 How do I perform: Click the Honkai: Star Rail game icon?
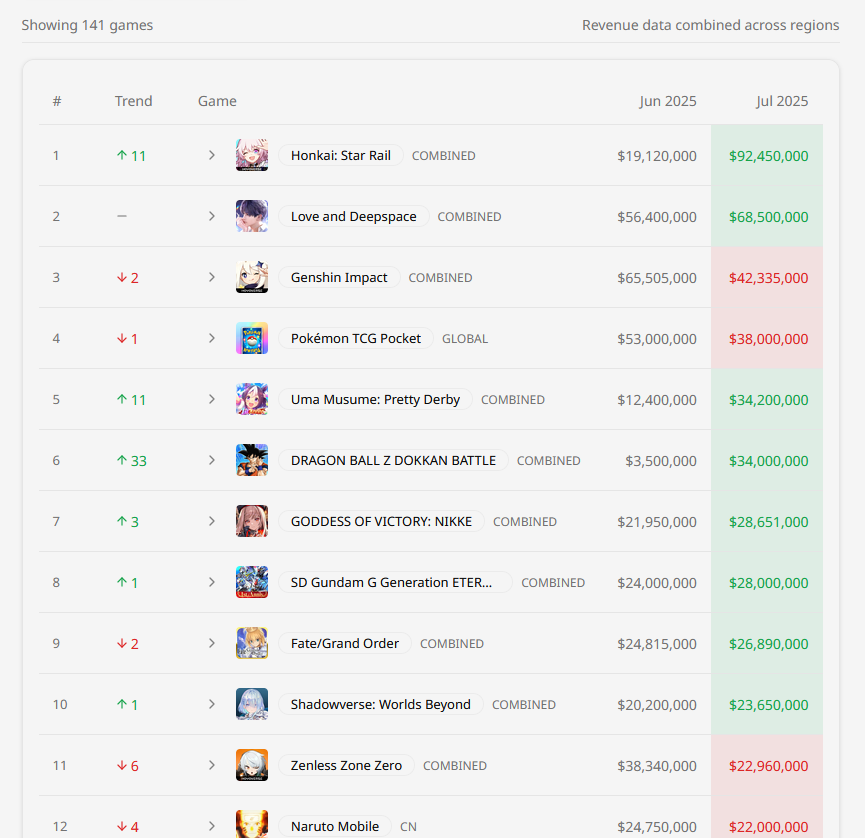coord(252,155)
